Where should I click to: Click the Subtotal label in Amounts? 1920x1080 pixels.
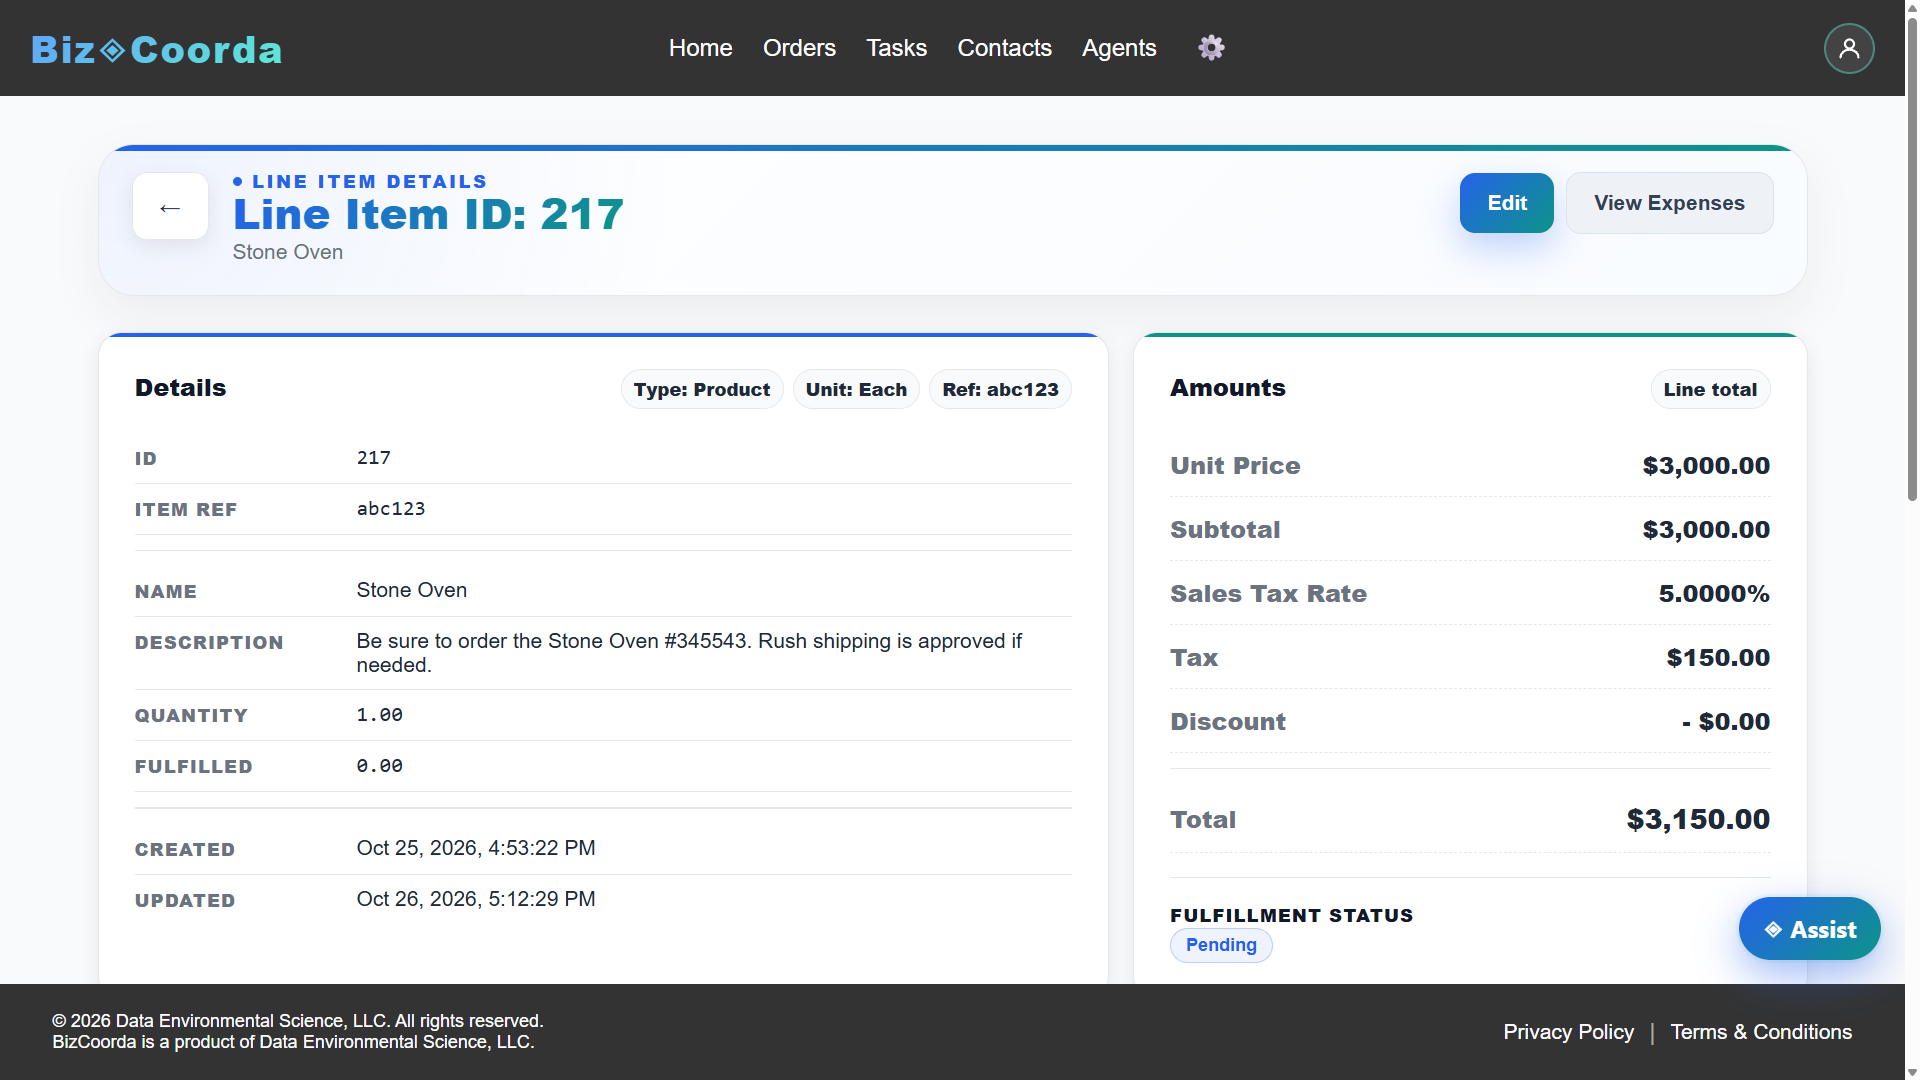pyautogui.click(x=1225, y=529)
